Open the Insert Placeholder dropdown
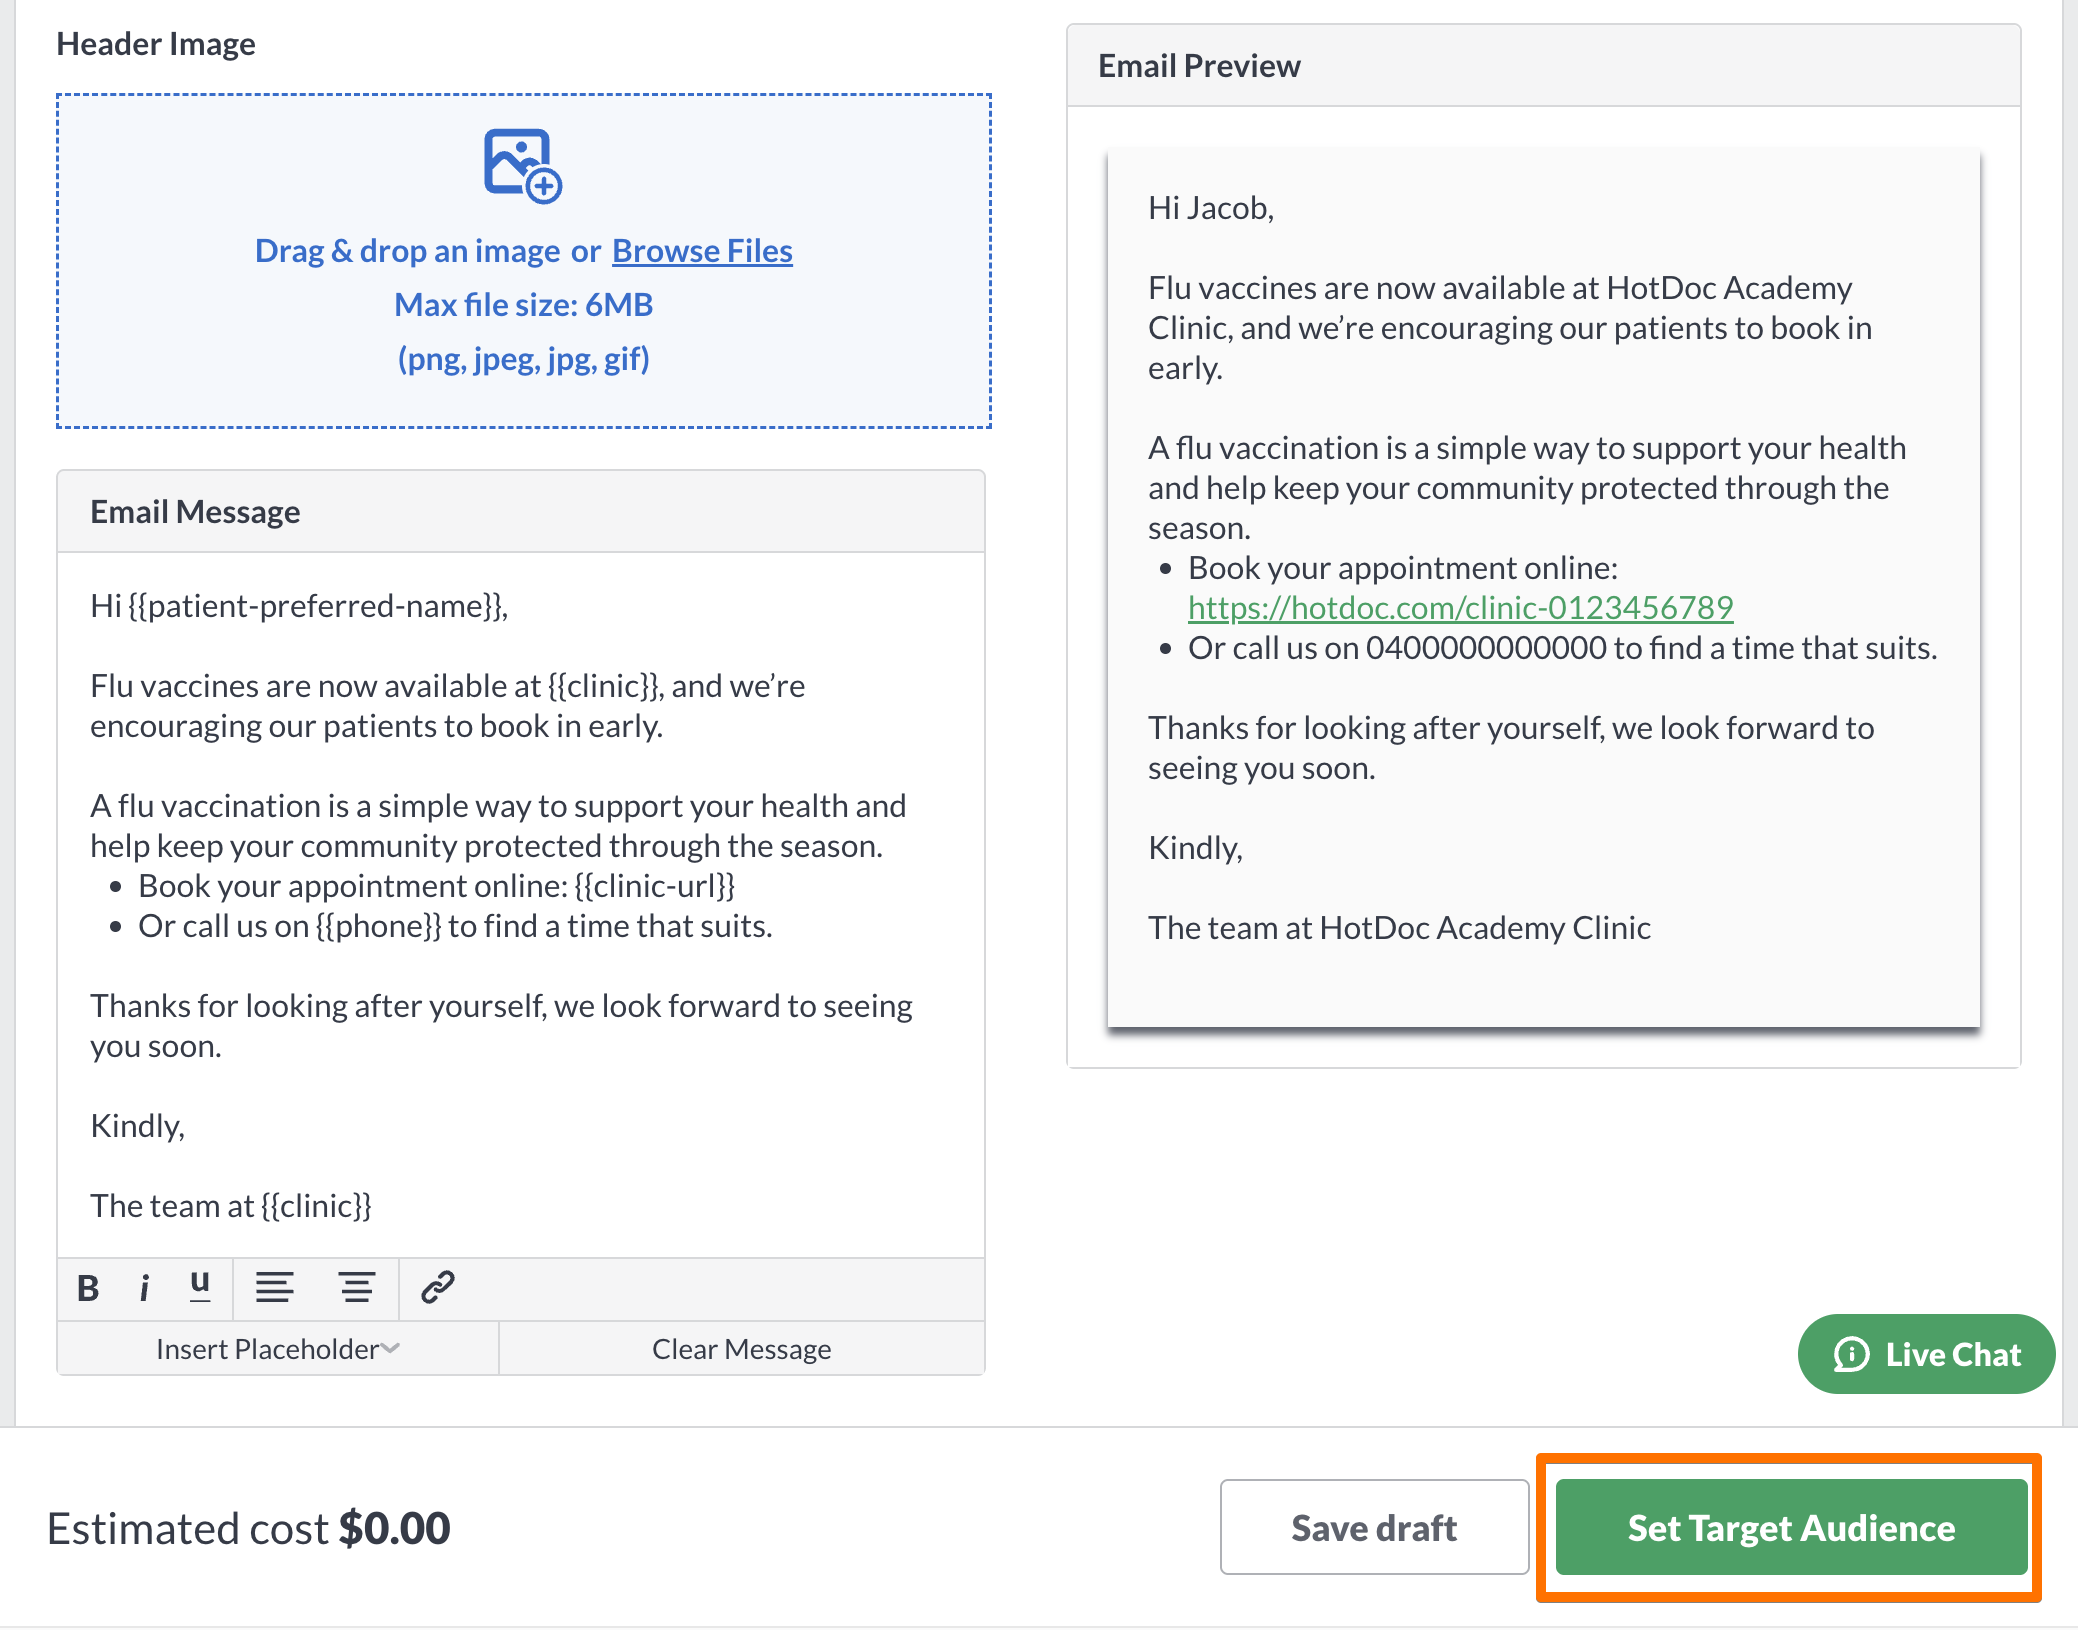The image size is (2078, 1630). pyautogui.click(x=278, y=1349)
